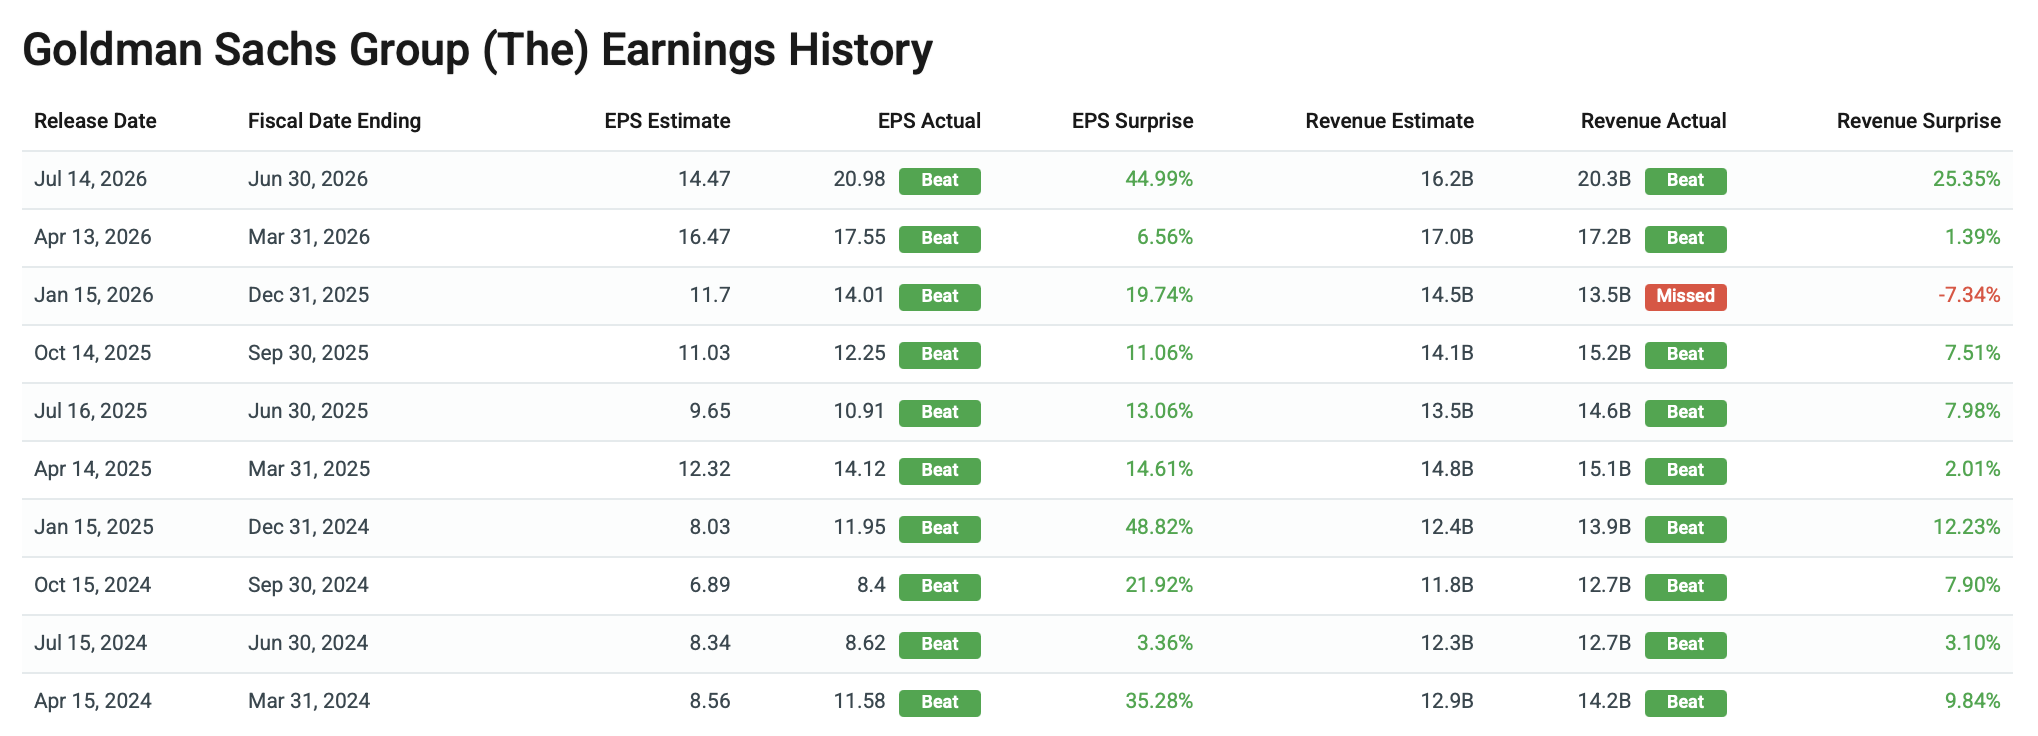
Task: Select the 15.2B revenue actual value
Action: coord(1604,353)
